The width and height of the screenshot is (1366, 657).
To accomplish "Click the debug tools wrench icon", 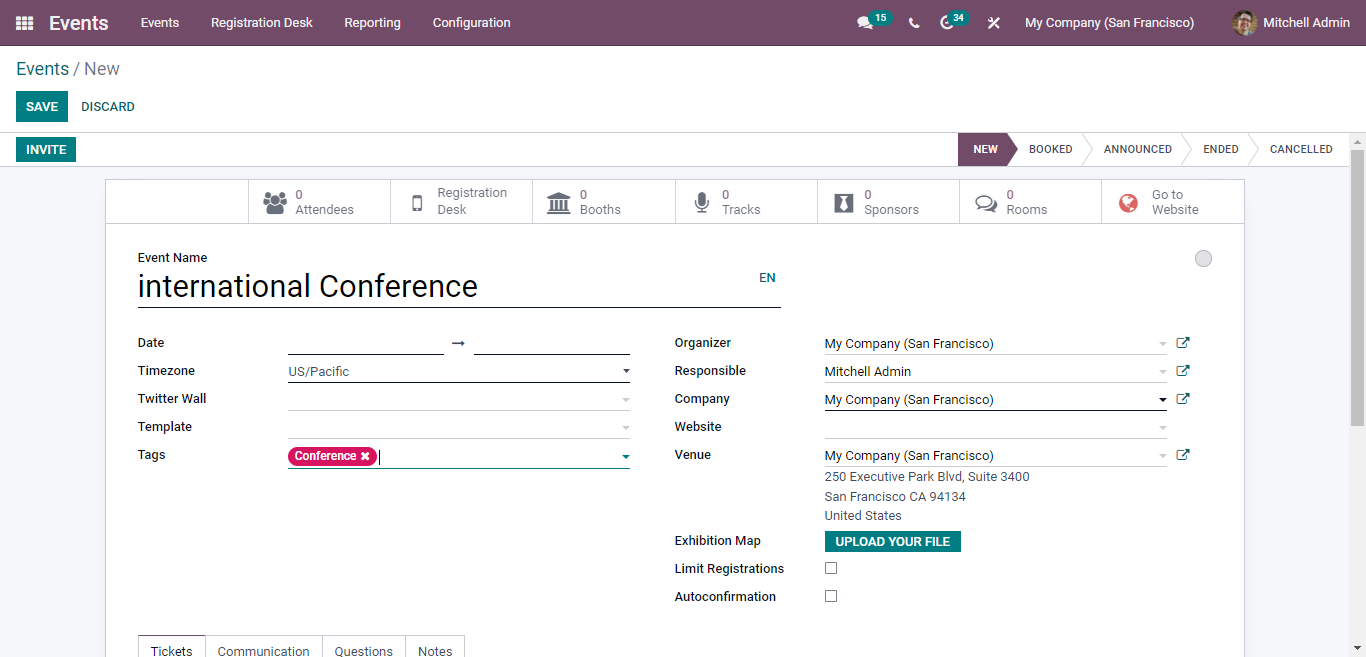I will (x=993, y=23).
